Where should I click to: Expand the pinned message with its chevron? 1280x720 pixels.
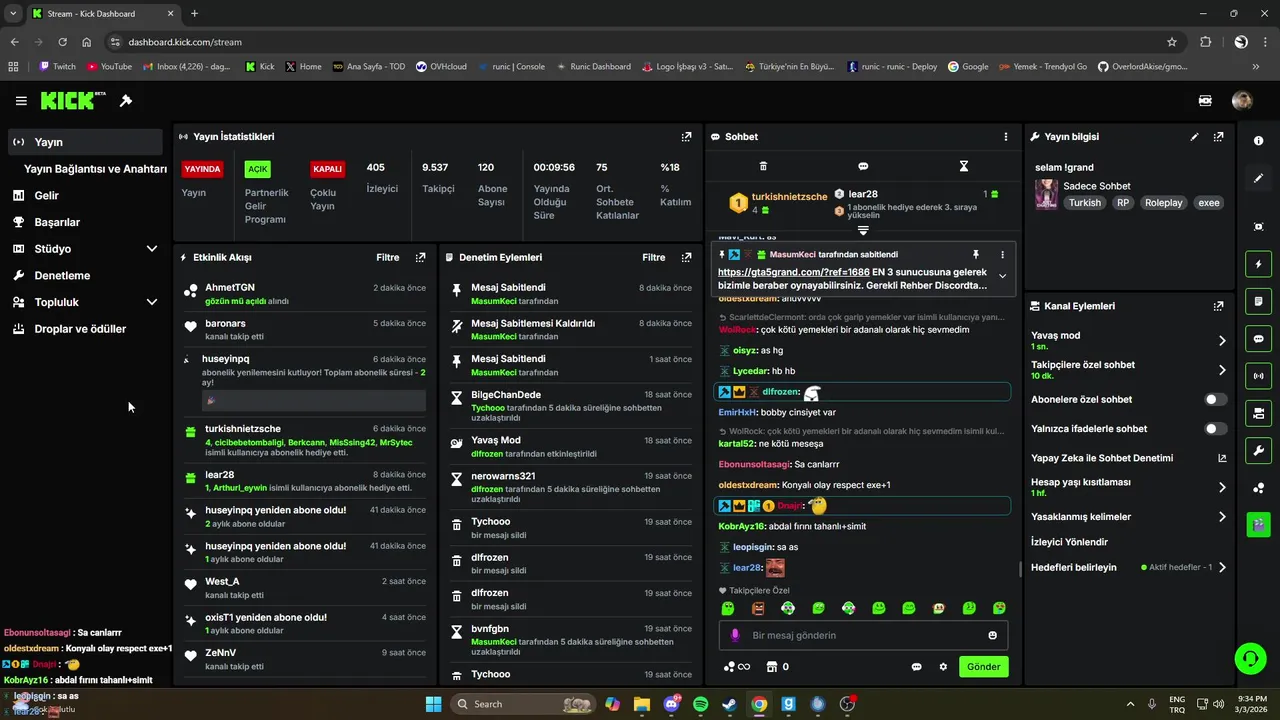coord(1002,276)
